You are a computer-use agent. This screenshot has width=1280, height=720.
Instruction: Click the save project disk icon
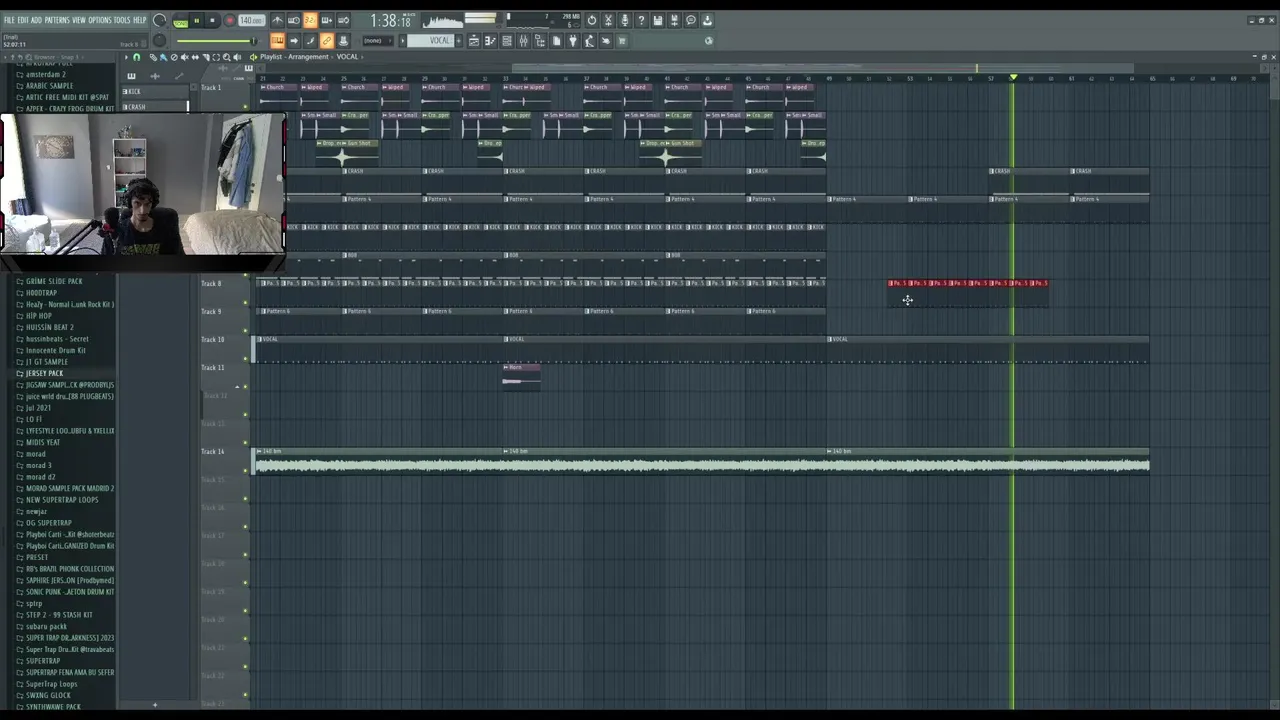point(658,21)
